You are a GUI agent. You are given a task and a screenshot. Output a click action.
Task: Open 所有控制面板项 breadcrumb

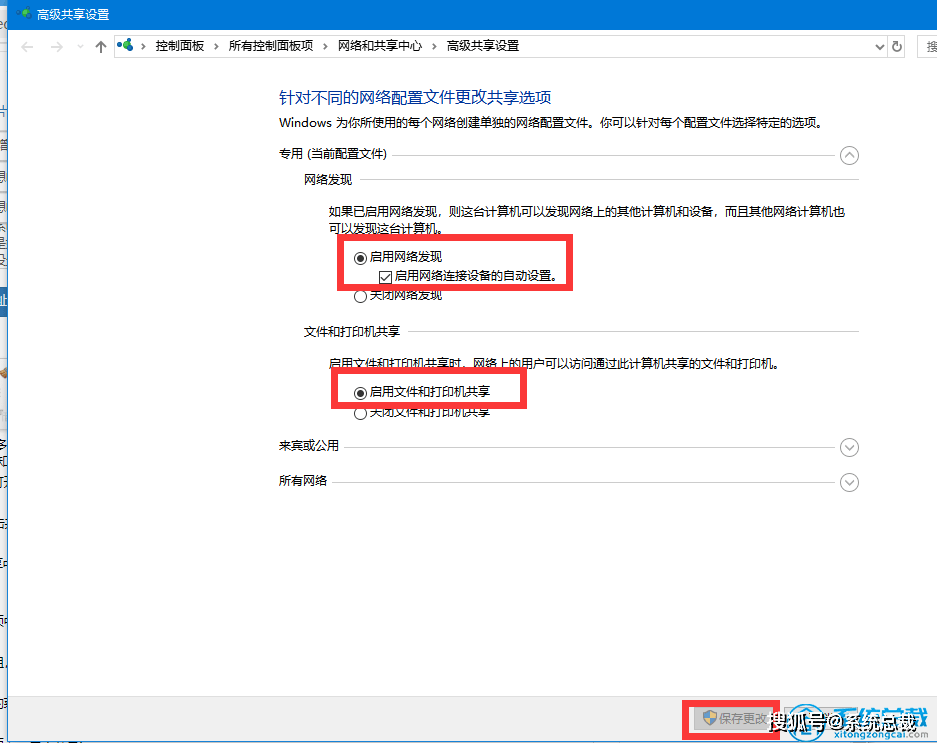click(271, 46)
